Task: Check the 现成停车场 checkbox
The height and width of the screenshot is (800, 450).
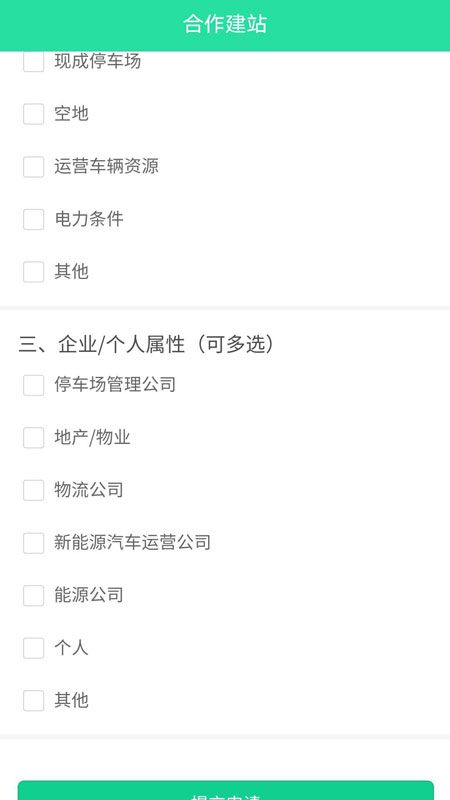Action: click(x=34, y=61)
